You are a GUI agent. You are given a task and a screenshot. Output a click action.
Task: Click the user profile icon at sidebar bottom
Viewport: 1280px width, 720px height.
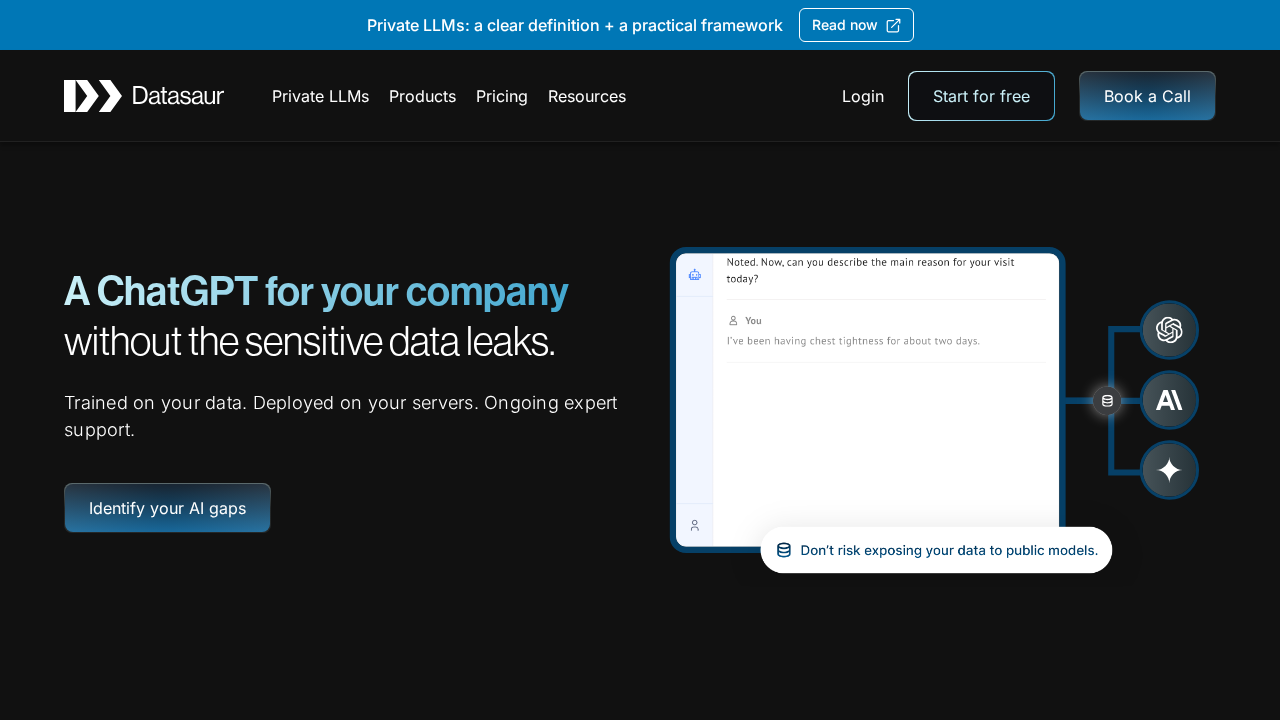[x=694, y=524]
